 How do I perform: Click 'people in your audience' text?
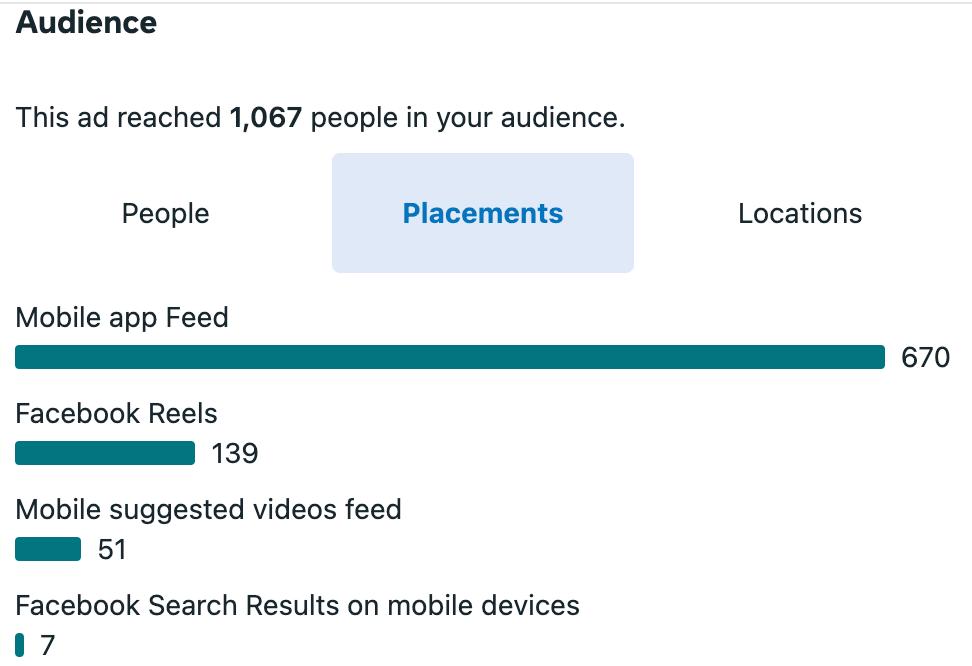(x=467, y=118)
